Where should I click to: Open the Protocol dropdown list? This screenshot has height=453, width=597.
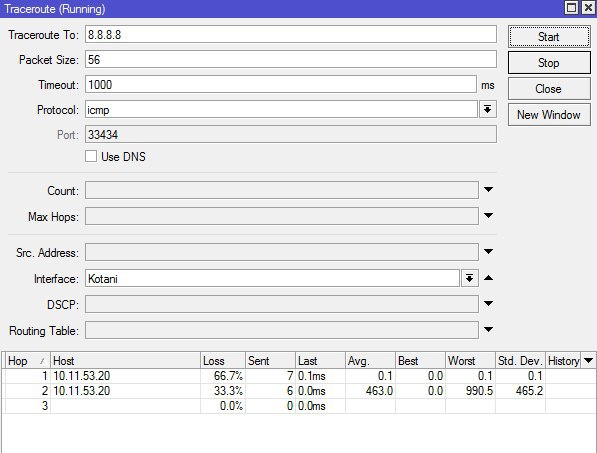click(x=487, y=110)
